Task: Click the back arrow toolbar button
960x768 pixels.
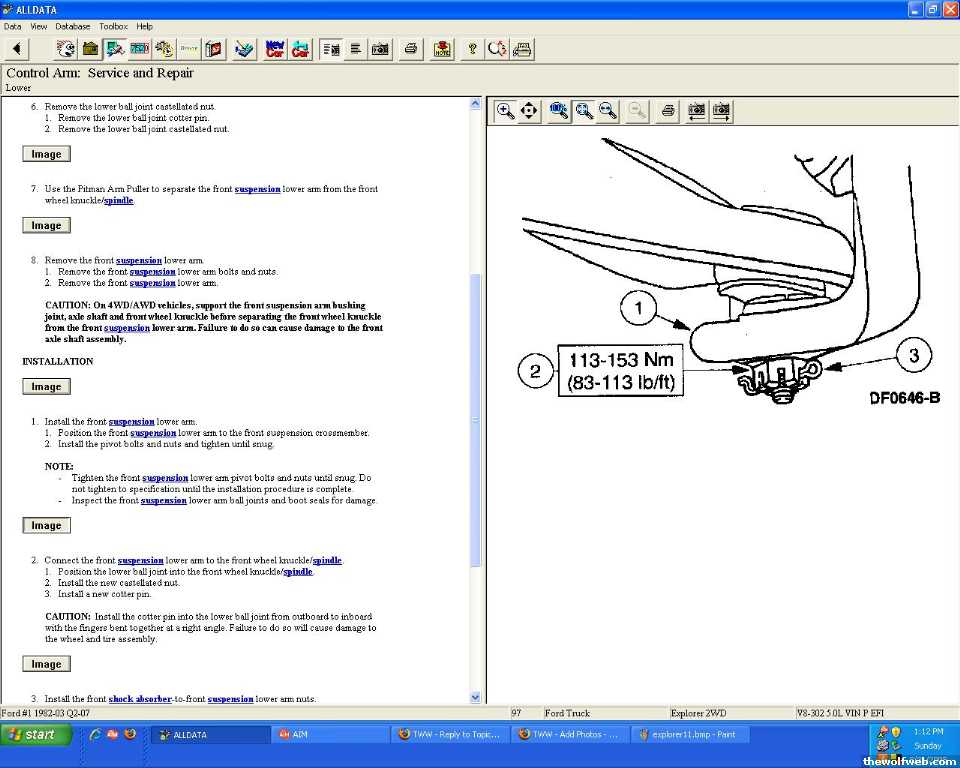Action: pos(17,48)
